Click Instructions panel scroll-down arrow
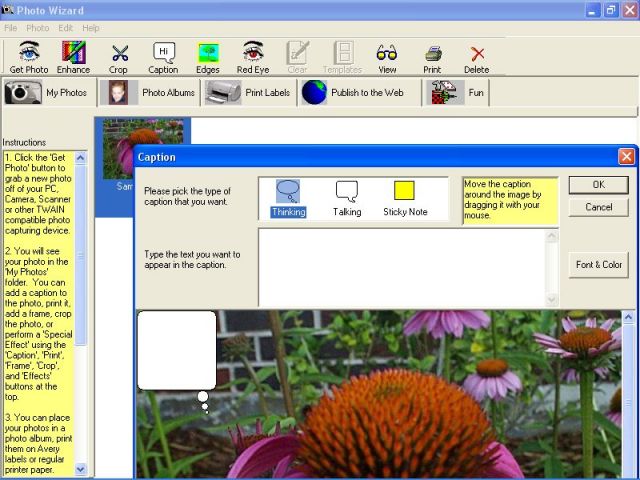This screenshot has height=480, width=640. [80, 469]
